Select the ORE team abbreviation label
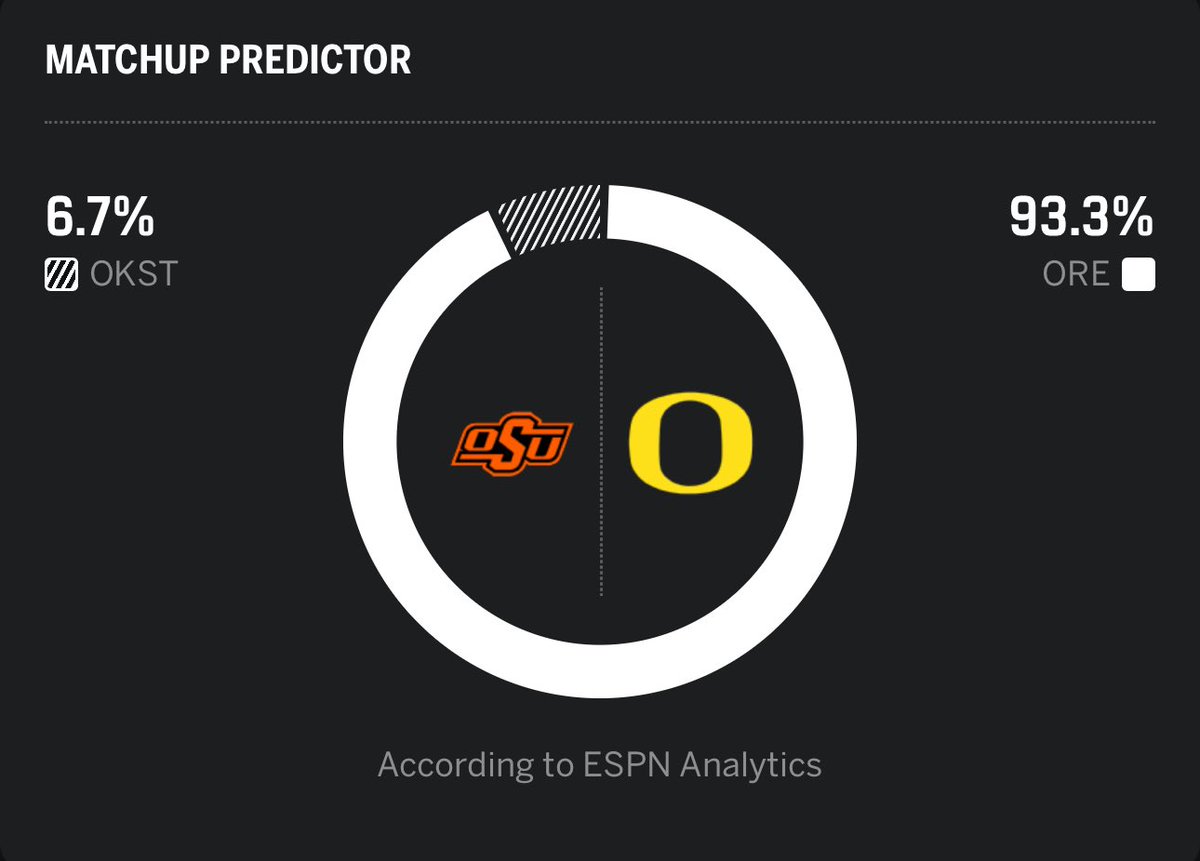This screenshot has width=1200, height=861. tap(1076, 274)
